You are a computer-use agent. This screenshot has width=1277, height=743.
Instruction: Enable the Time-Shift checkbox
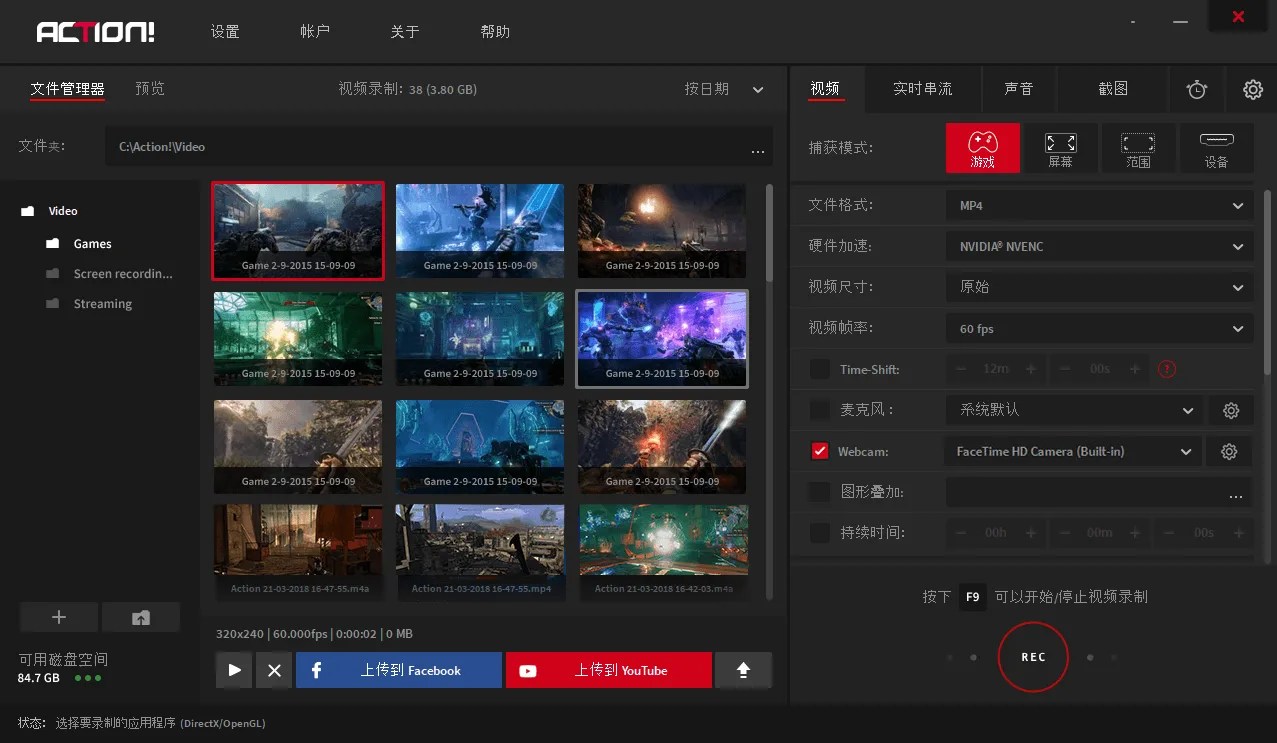[x=820, y=369]
